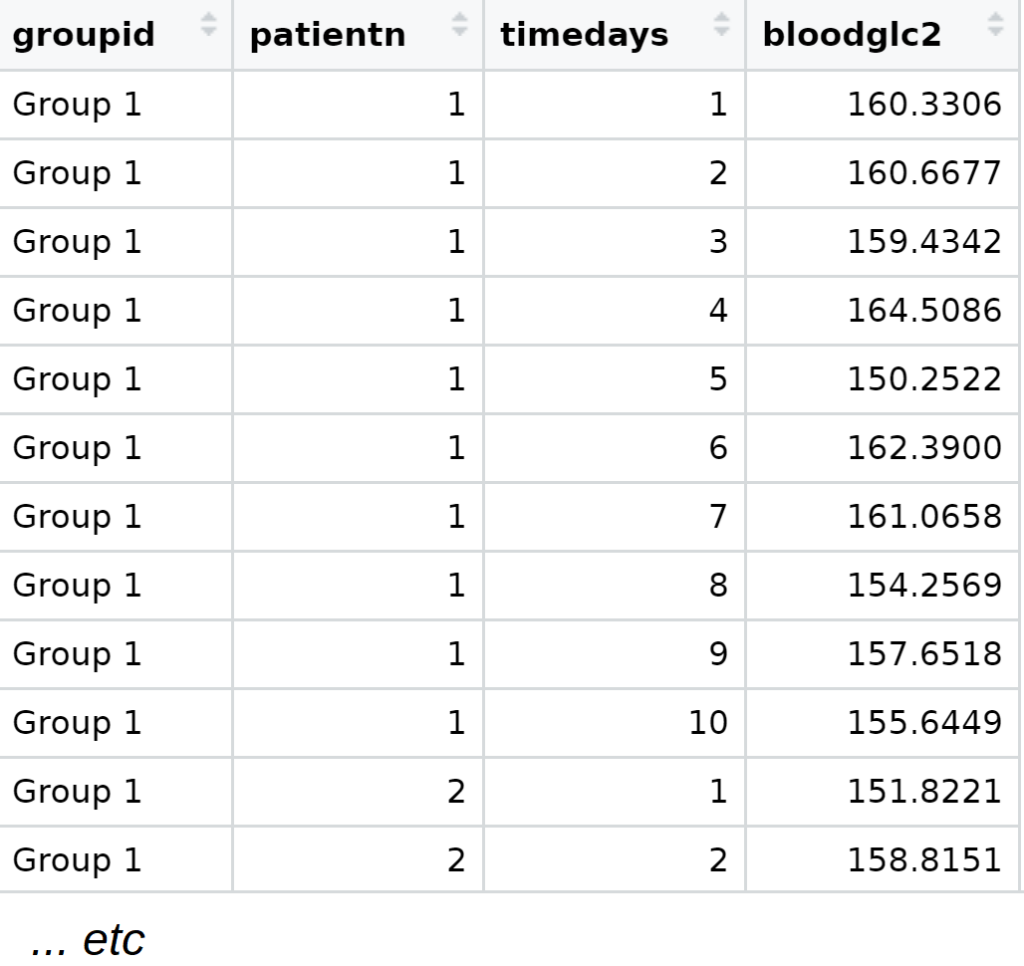The height and width of the screenshot is (966, 1024).
Task: Sort table by groupid header
Action: 84,35
